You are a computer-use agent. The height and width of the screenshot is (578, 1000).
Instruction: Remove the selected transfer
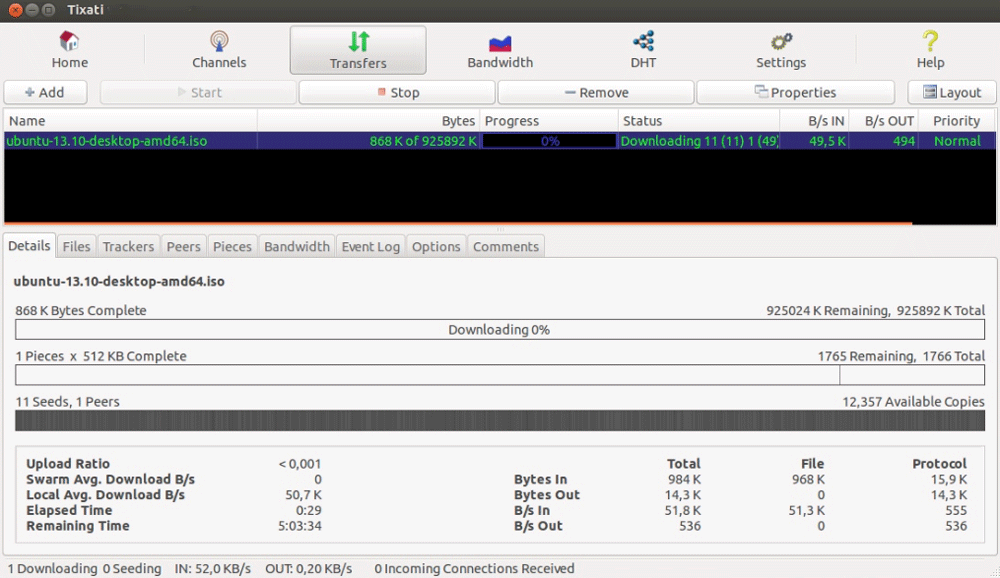596,93
